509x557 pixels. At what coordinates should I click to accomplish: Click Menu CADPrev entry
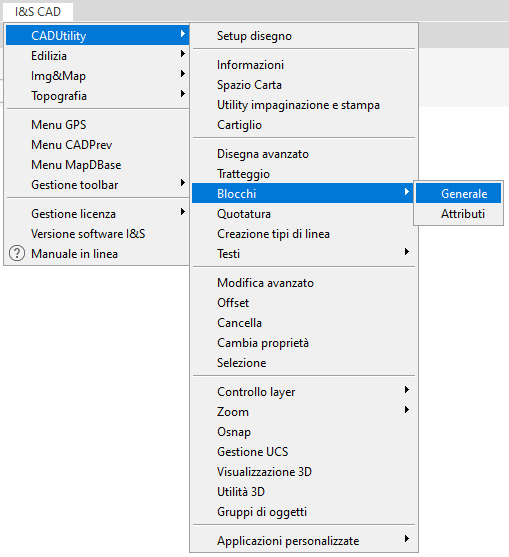coord(97,145)
